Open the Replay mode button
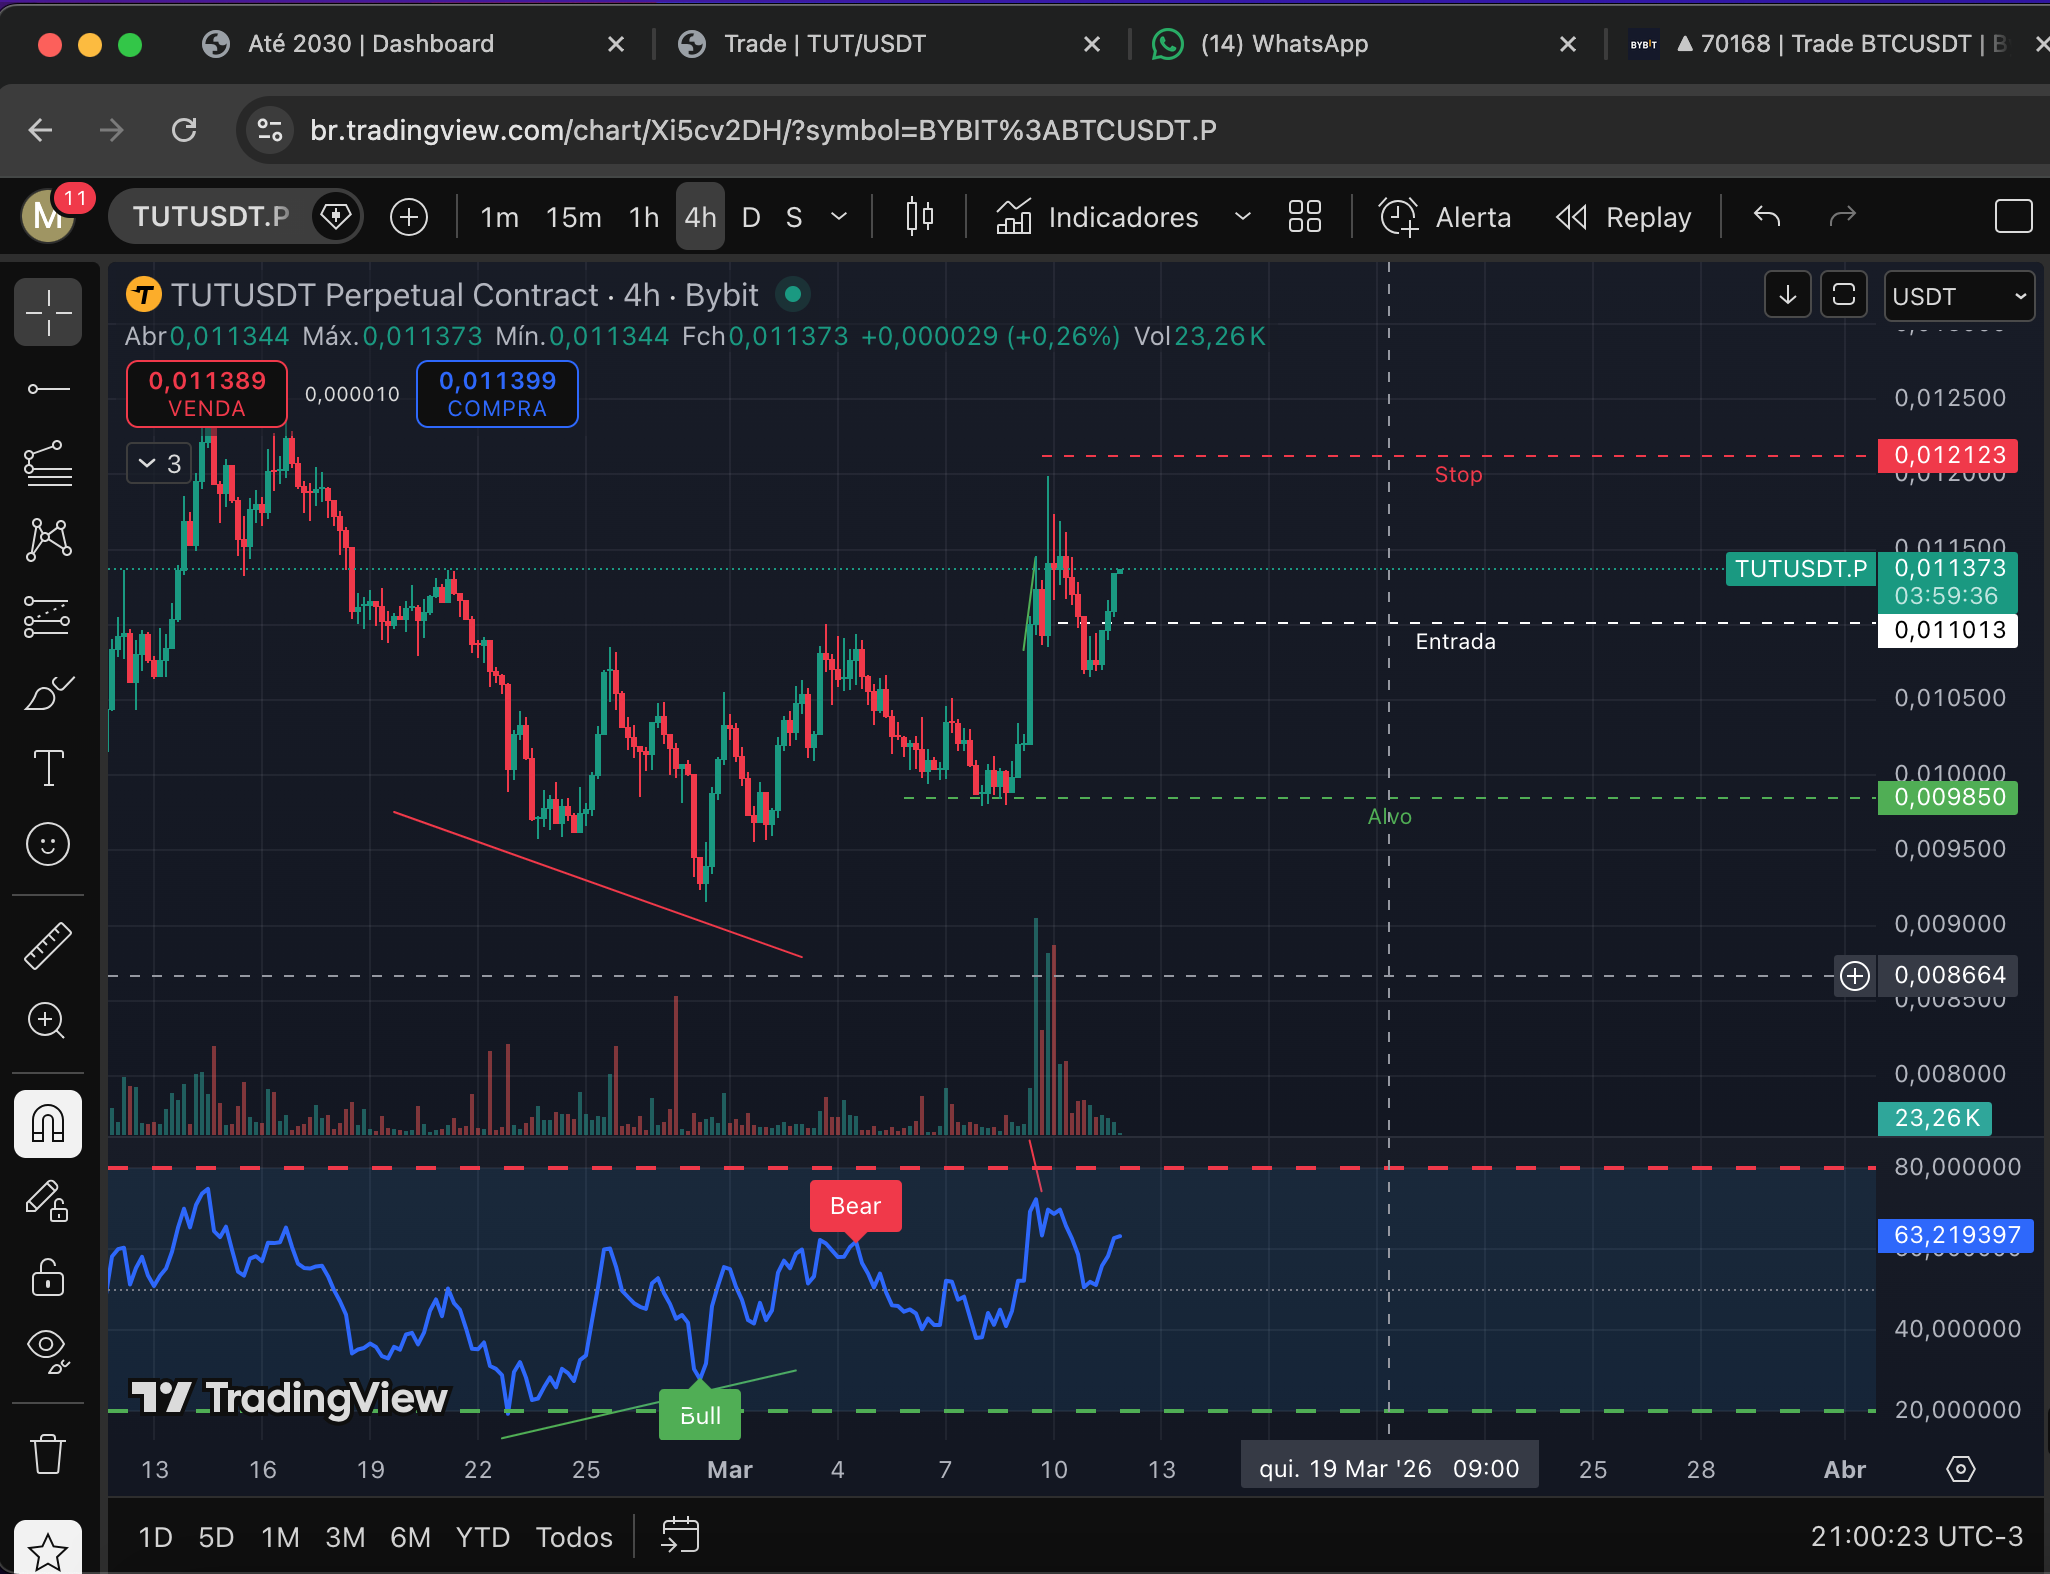Viewport: 2050px width, 1574px height. (x=1625, y=217)
